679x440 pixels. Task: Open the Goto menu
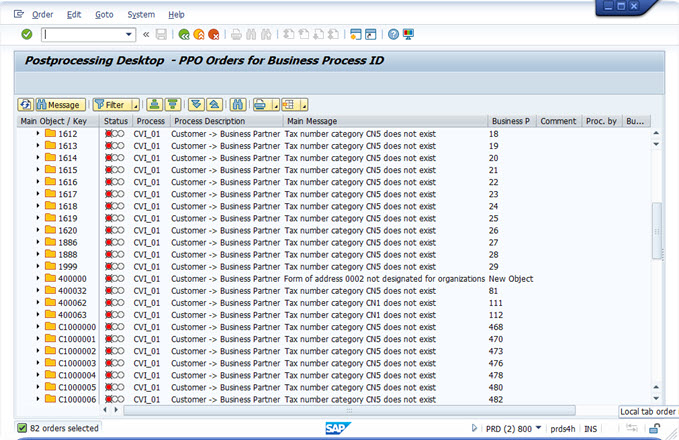coord(104,15)
